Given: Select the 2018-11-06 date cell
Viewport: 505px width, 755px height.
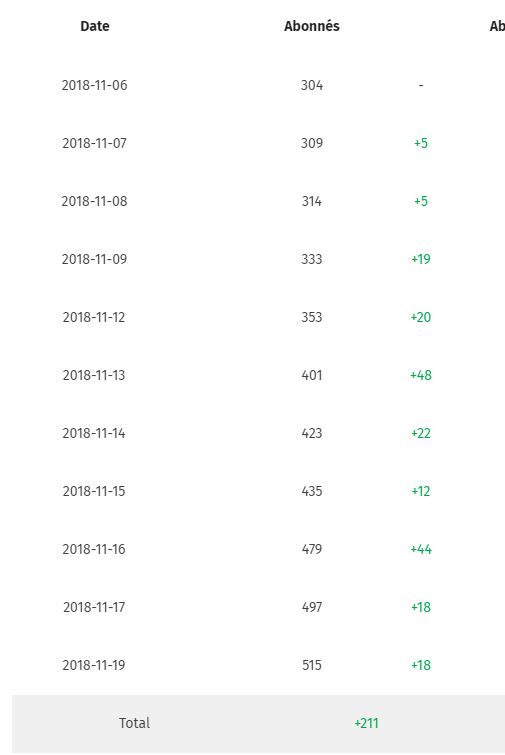Looking at the screenshot, I should (94, 85).
